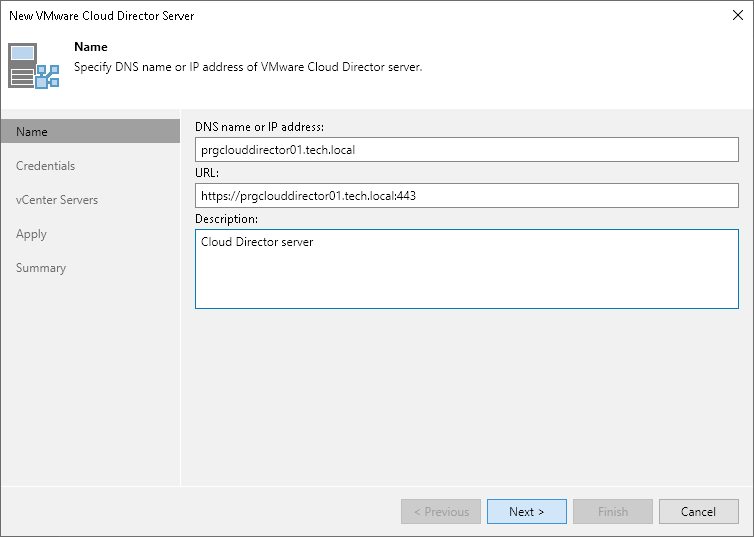Click into the URL input field
The image size is (754, 537).
466,195
